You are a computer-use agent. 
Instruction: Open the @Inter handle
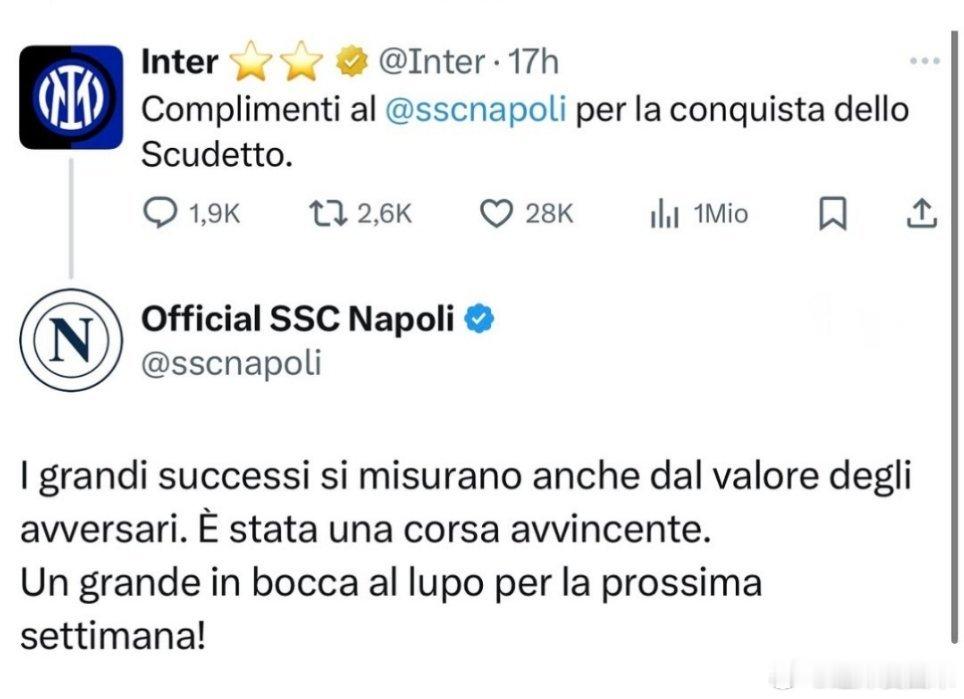[432, 61]
